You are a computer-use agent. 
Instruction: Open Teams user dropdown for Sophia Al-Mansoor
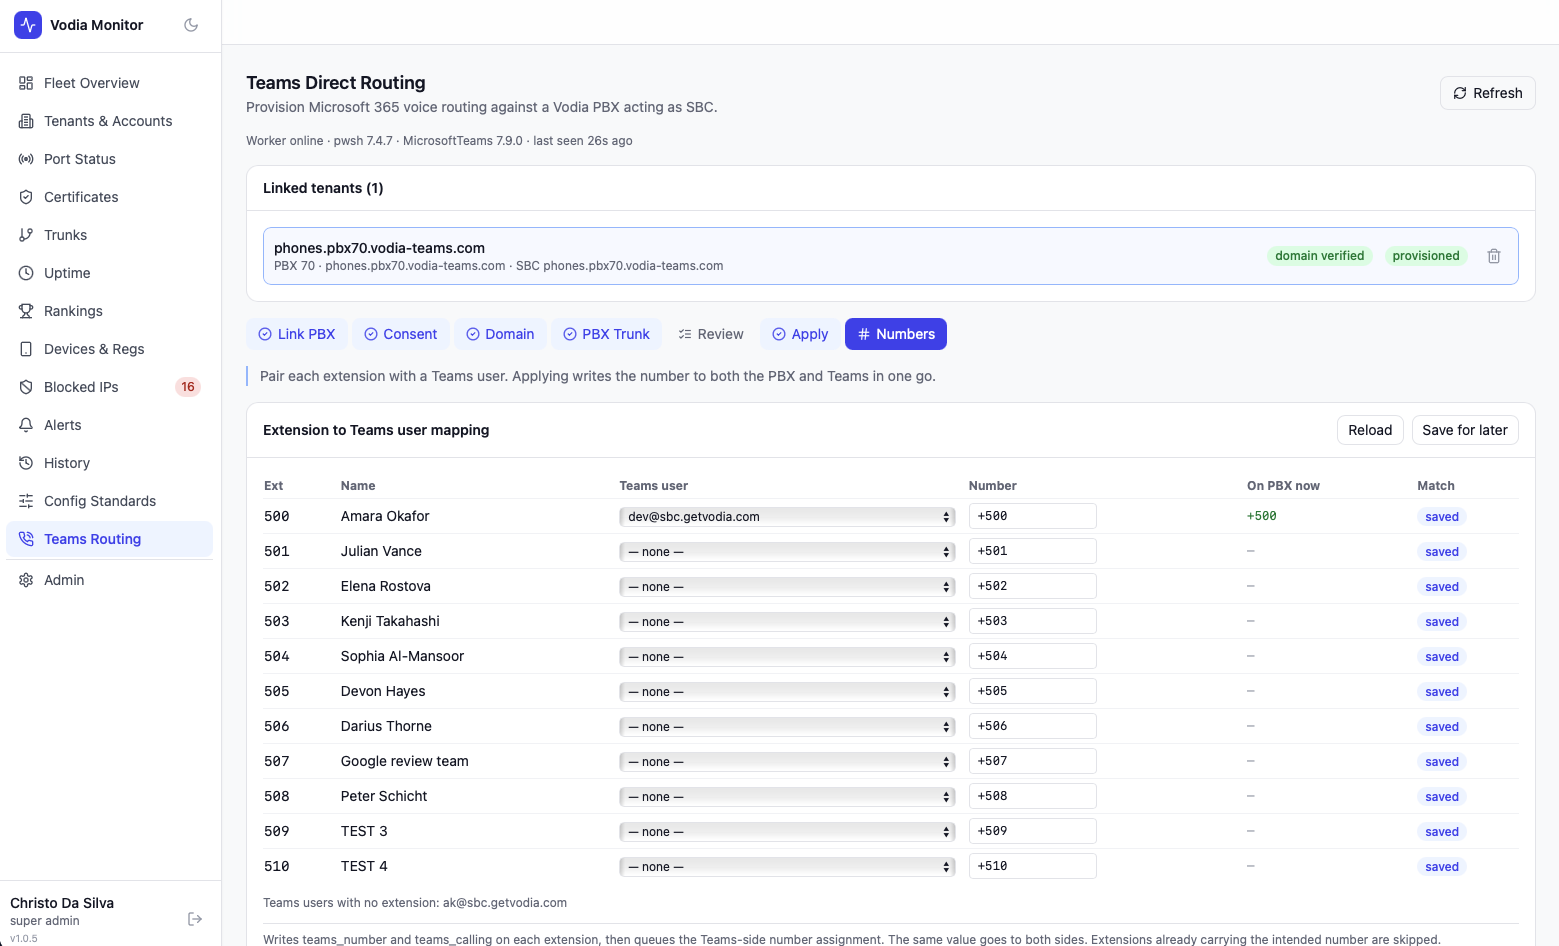click(x=787, y=657)
